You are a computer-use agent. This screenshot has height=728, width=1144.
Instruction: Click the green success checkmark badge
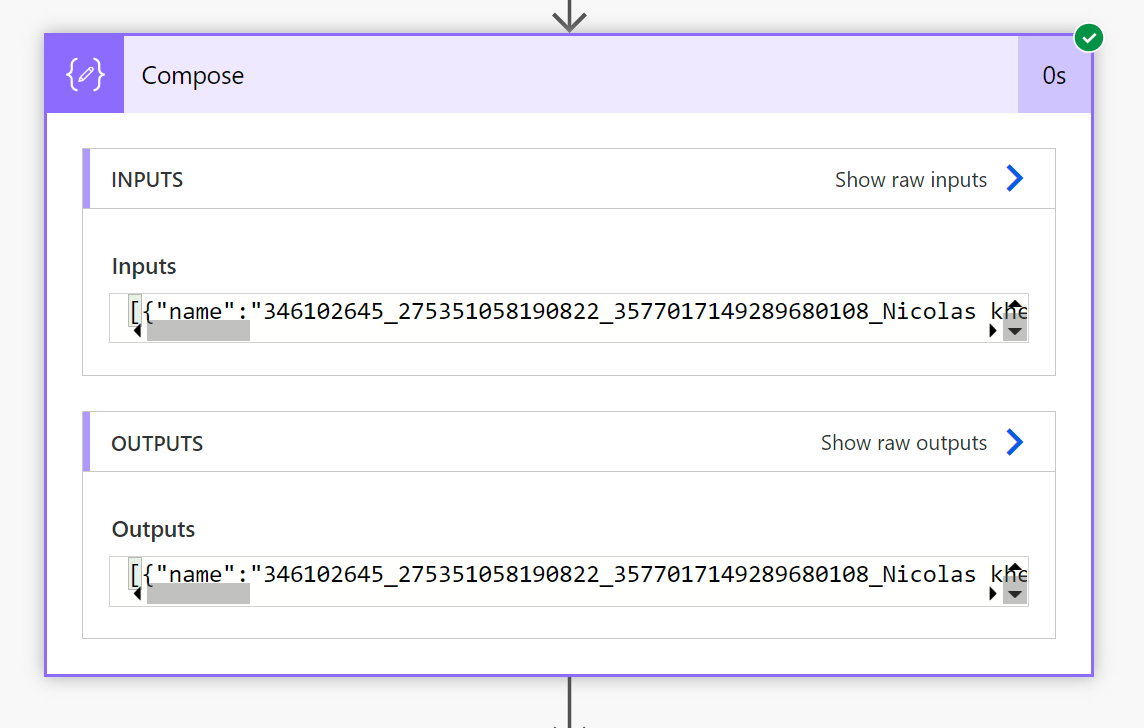pos(1089,38)
